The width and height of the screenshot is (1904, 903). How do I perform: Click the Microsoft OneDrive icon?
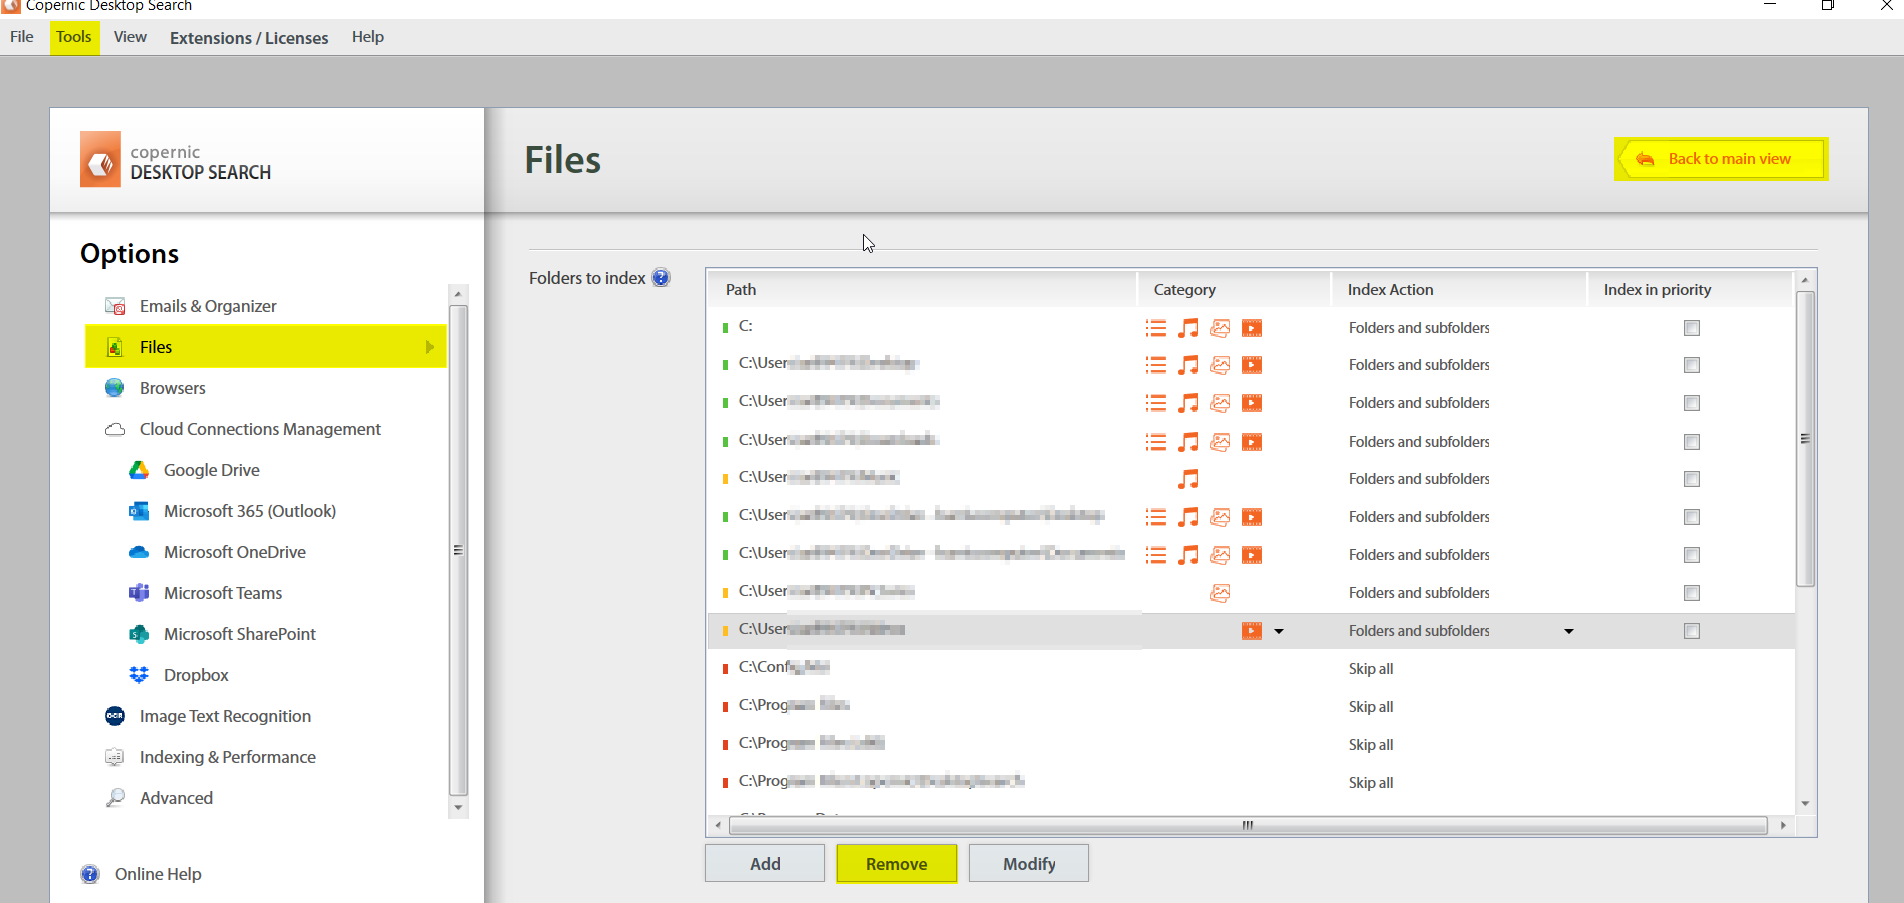click(139, 552)
